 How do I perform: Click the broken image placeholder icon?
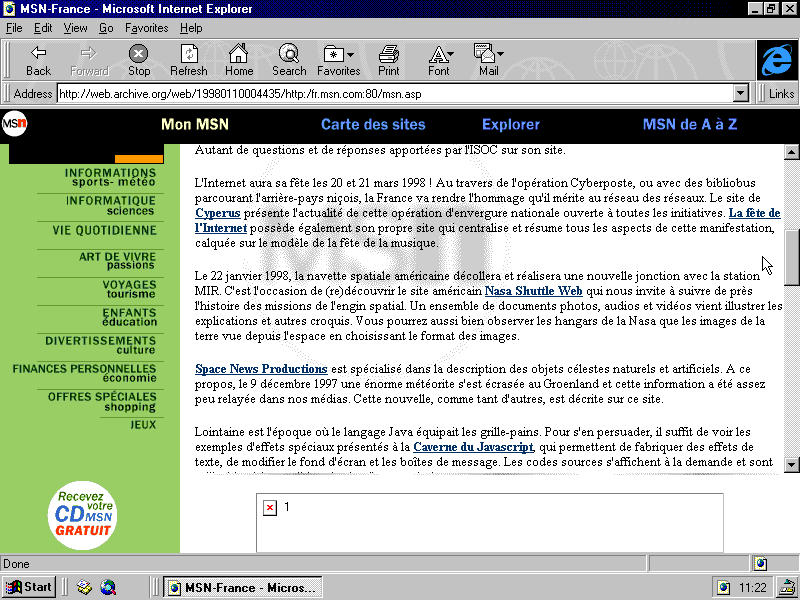[270, 508]
